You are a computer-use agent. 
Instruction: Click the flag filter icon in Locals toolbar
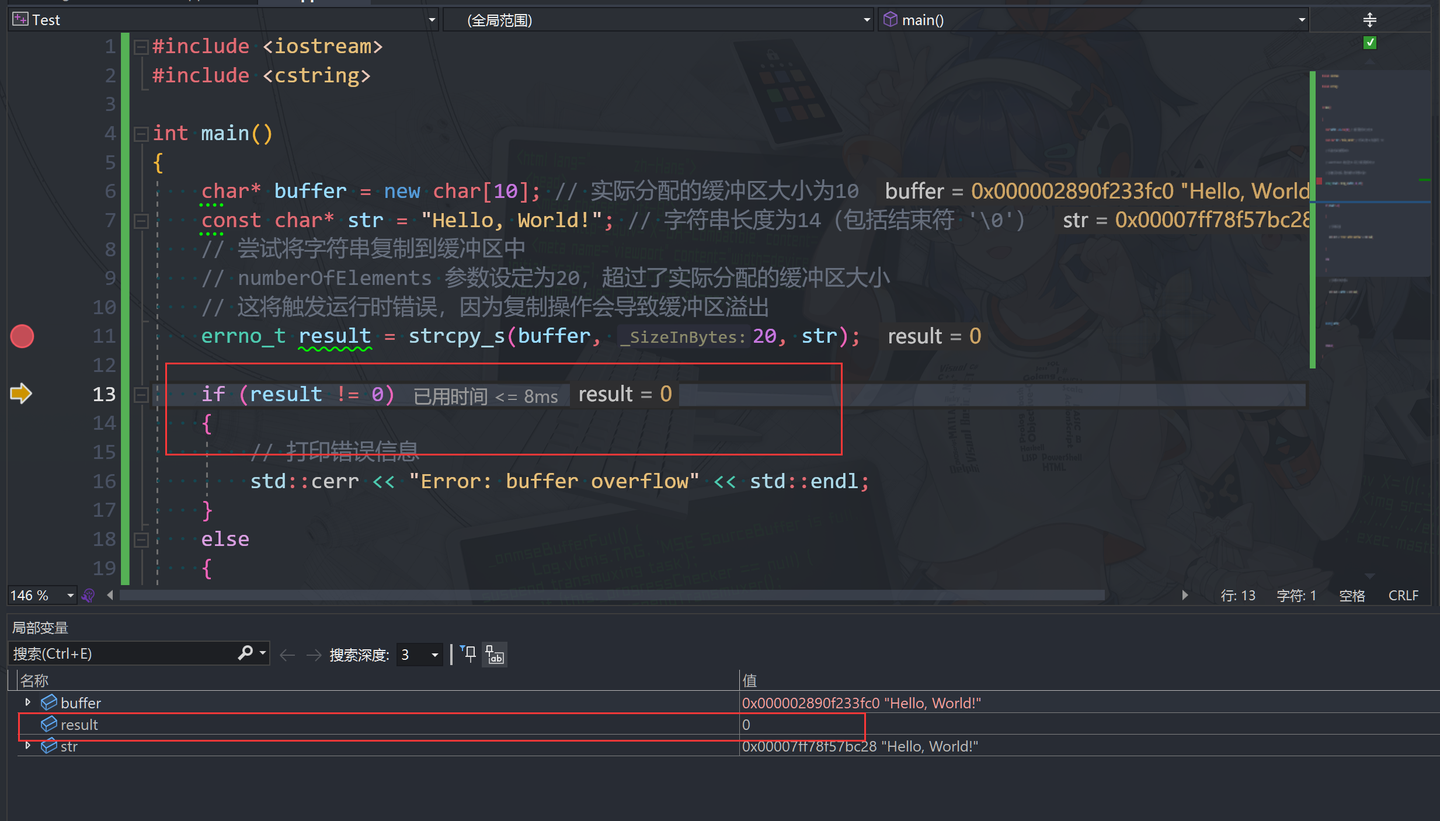point(467,654)
